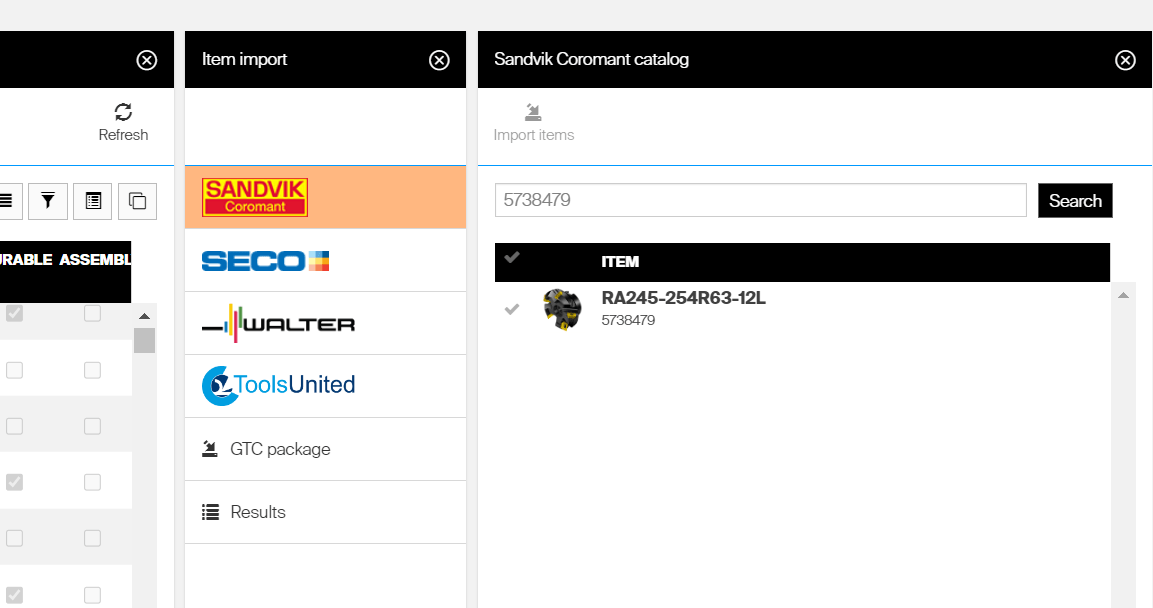Select the Sandvik Coromant catalog logo

255,197
